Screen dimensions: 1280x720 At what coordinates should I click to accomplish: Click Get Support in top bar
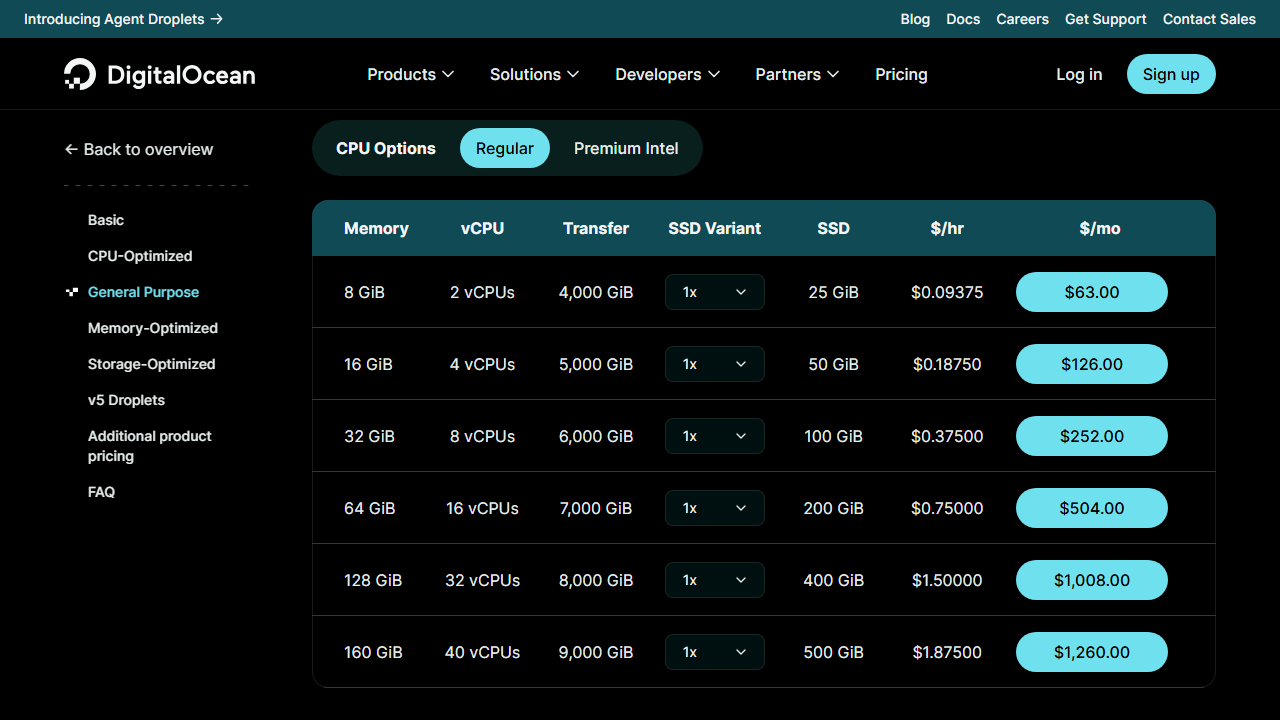[1105, 19]
